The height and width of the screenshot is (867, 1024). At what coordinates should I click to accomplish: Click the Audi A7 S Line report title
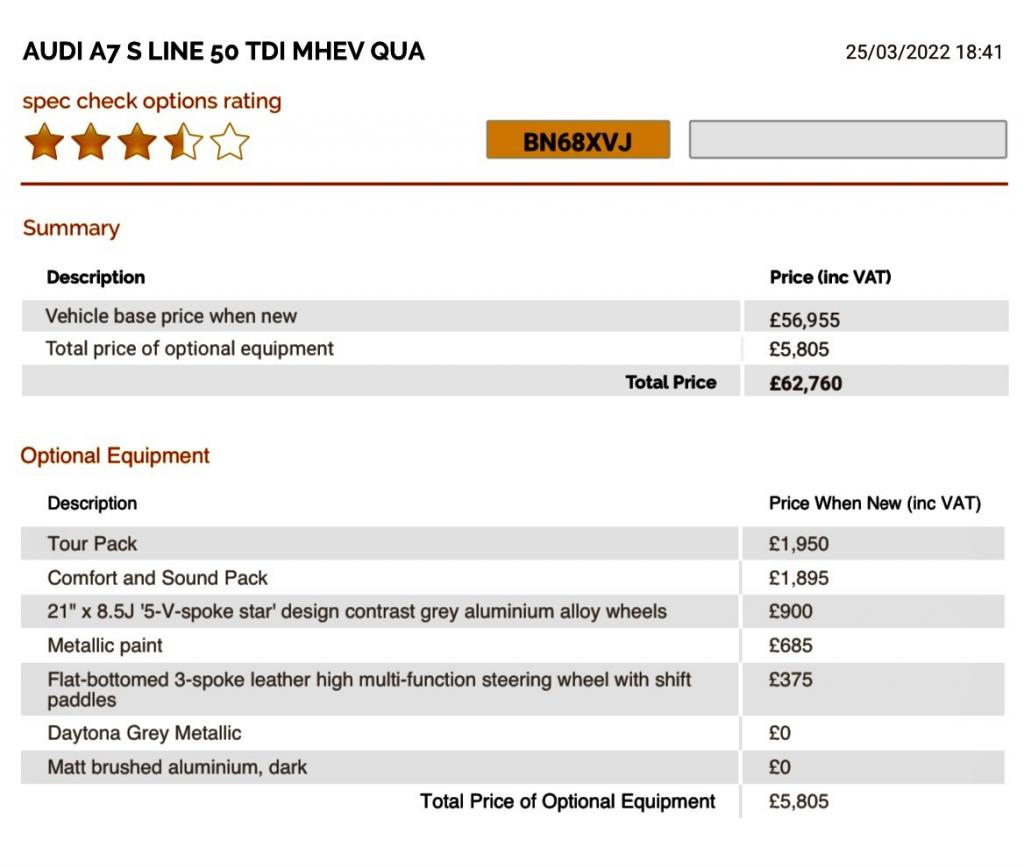[224, 52]
